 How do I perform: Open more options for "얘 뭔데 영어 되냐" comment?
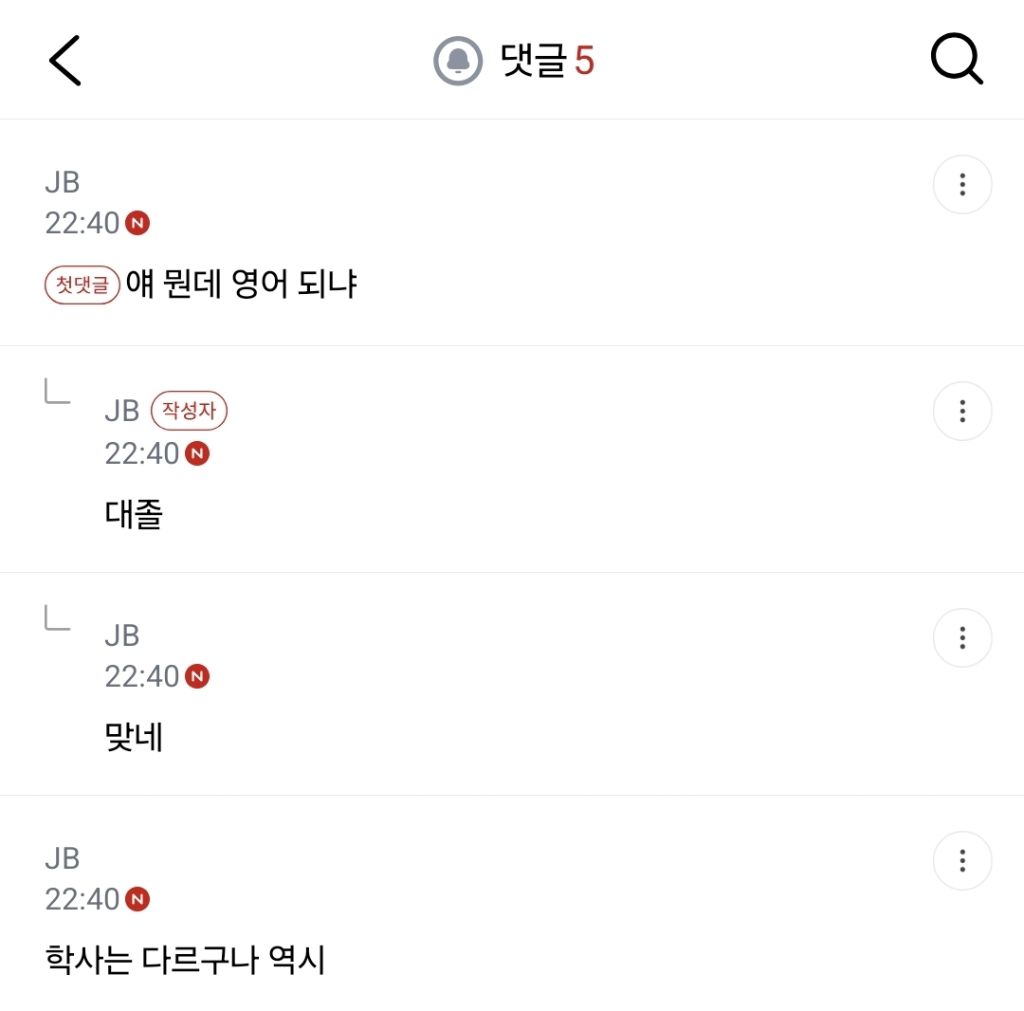962,185
